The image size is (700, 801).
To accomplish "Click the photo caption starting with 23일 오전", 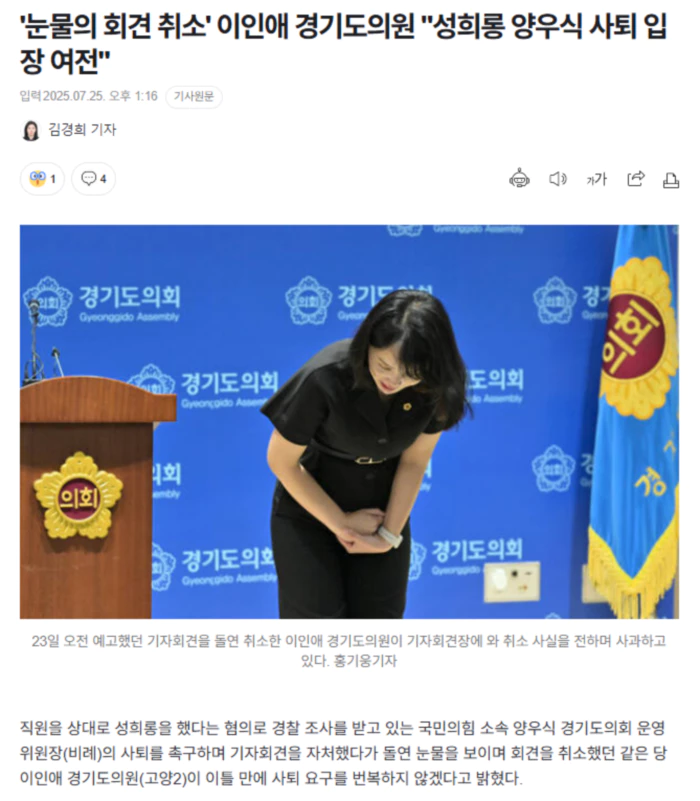I will [x=348, y=650].
